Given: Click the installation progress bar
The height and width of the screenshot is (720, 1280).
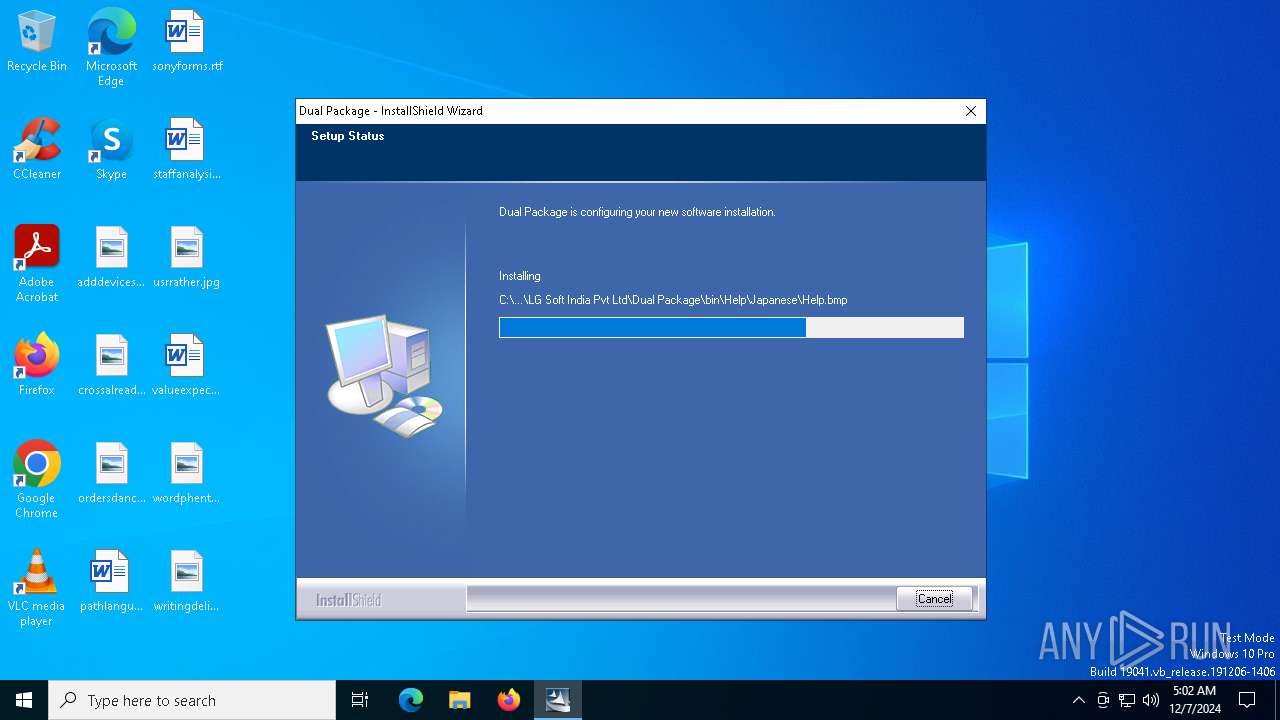Looking at the screenshot, I should tap(731, 327).
